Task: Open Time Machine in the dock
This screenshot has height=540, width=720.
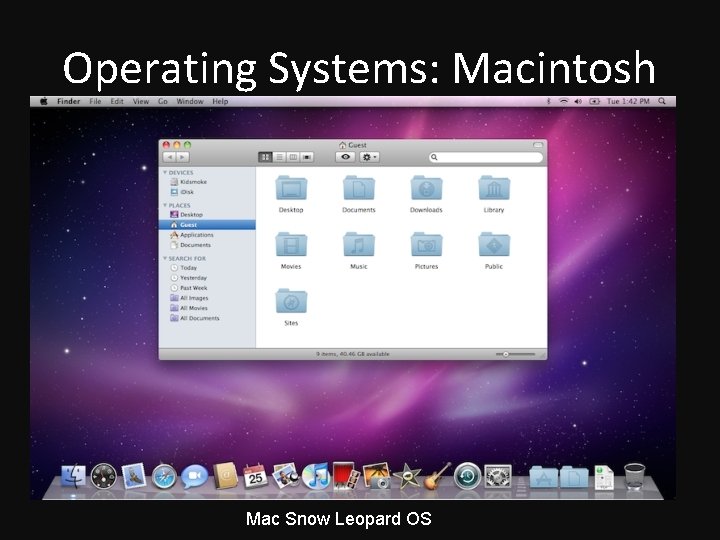Action: click(x=467, y=476)
